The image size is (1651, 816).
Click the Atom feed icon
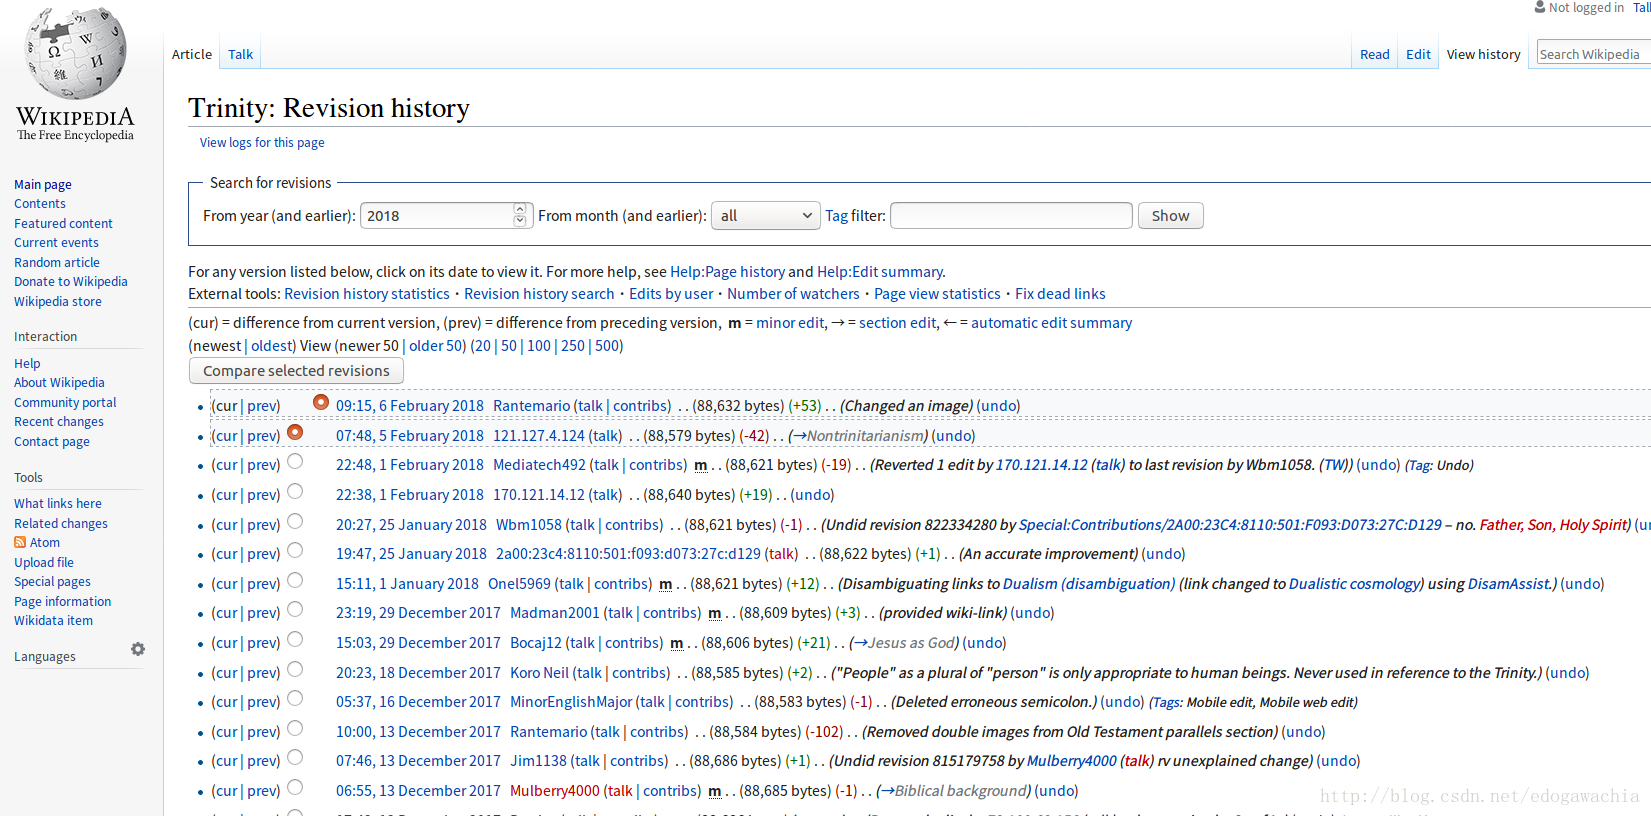click(20, 542)
